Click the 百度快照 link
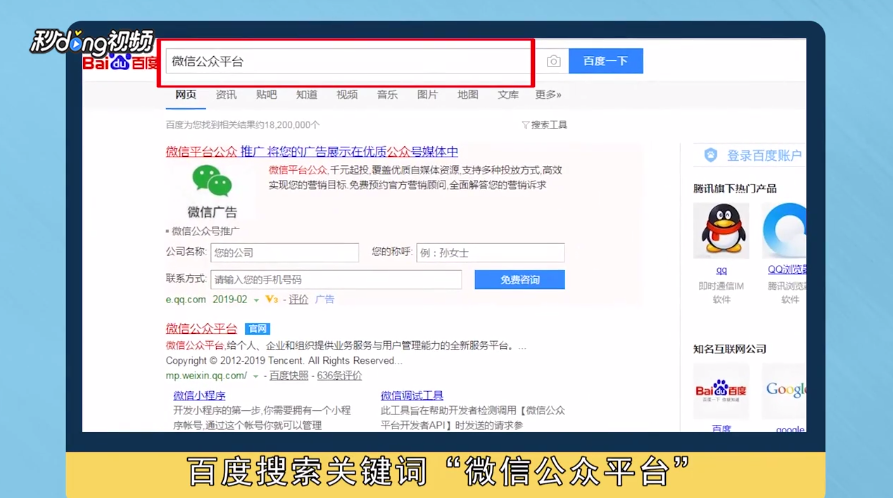This screenshot has width=893, height=498. point(289,376)
